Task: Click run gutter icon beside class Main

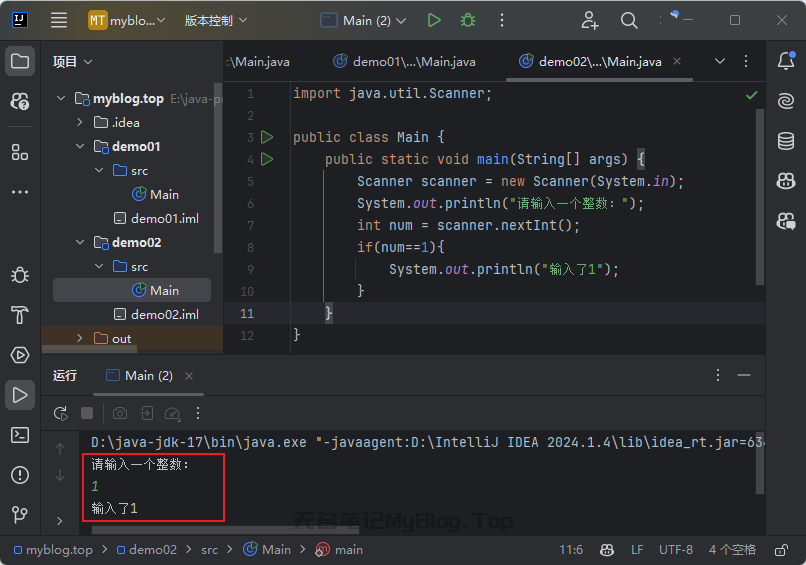Action: pyautogui.click(x=267, y=137)
